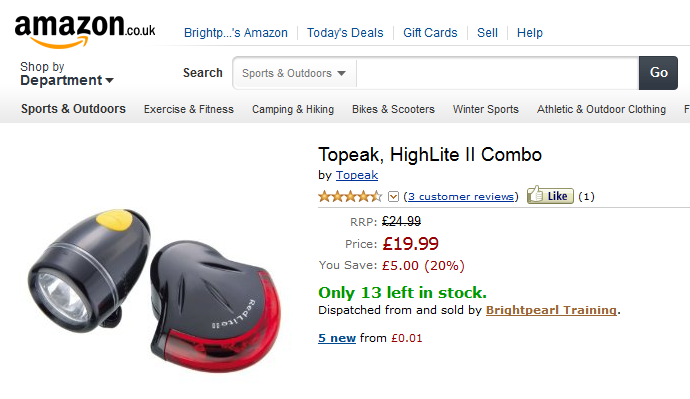Expand the Shop by Department menu
Viewport: 690px width, 399px height.
(67, 73)
